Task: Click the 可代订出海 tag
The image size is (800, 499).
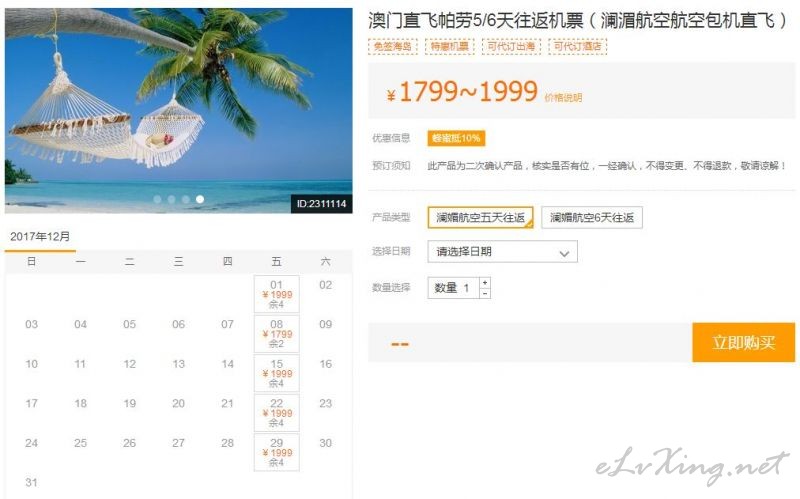Action: click(x=511, y=46)
